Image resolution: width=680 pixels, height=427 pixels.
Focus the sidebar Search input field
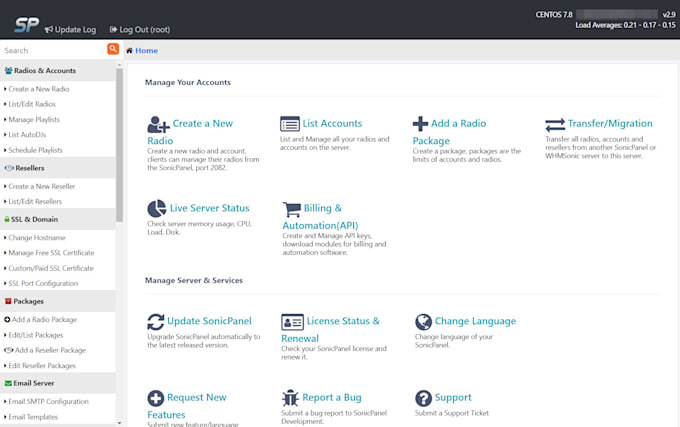click(53, 50)
